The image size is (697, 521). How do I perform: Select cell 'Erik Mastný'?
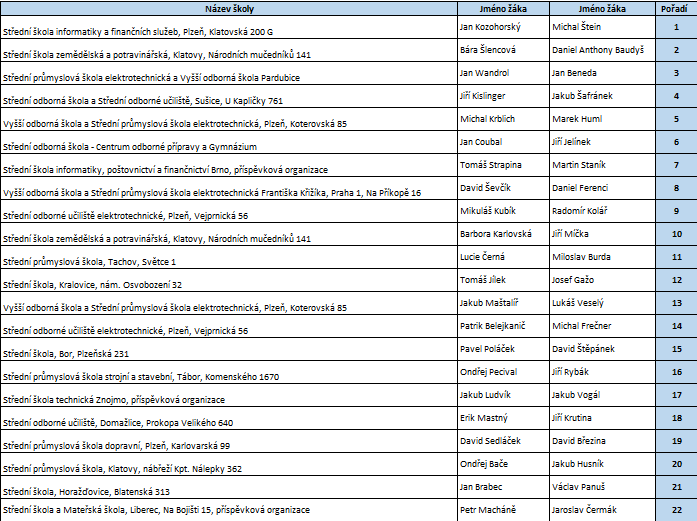(504, 418)
